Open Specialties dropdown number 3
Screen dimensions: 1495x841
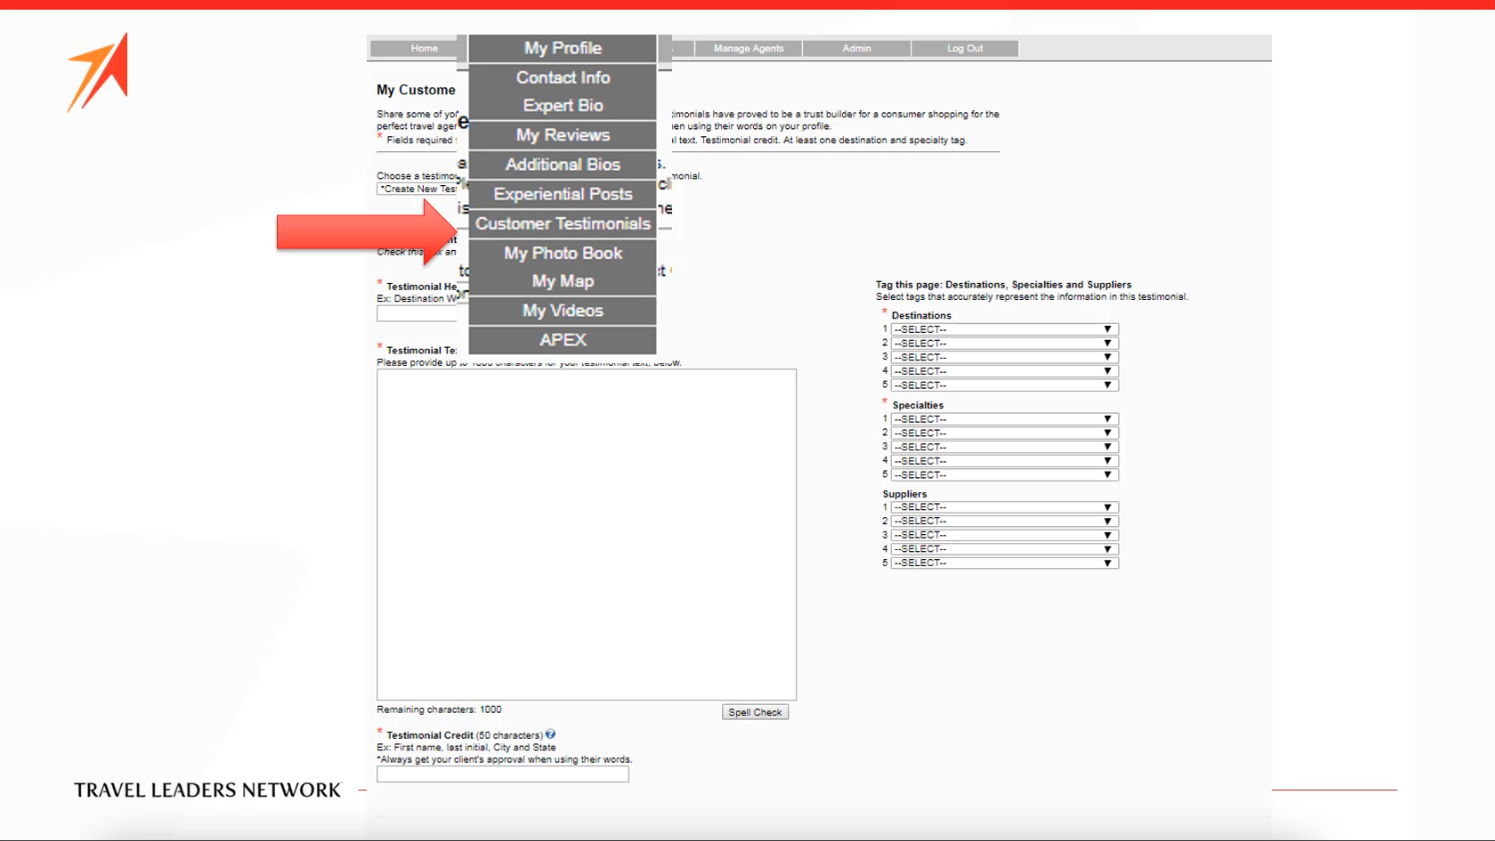1004,447
